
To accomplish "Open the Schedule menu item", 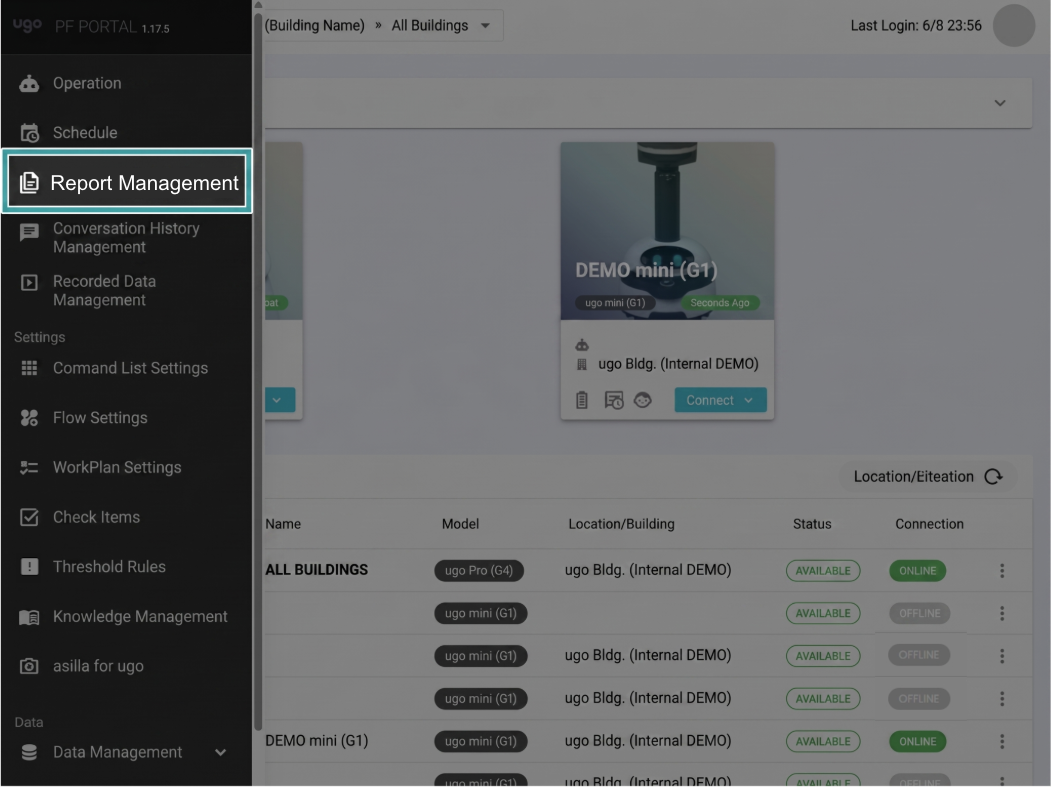I will [126, 133].
